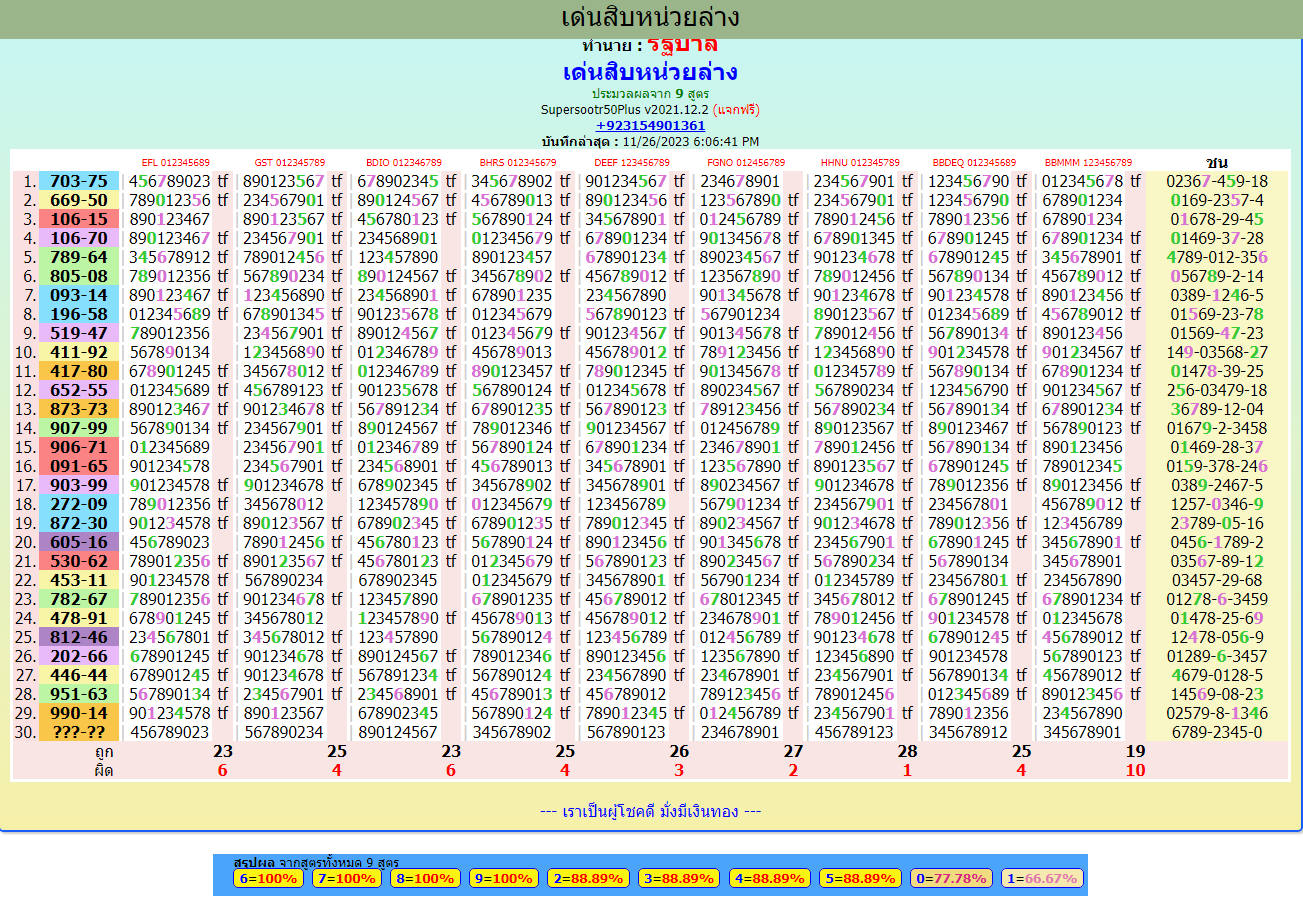Click the BBMMM 123456789 column header
This screenshot has height=905, width=1303.
[1088, 162]
